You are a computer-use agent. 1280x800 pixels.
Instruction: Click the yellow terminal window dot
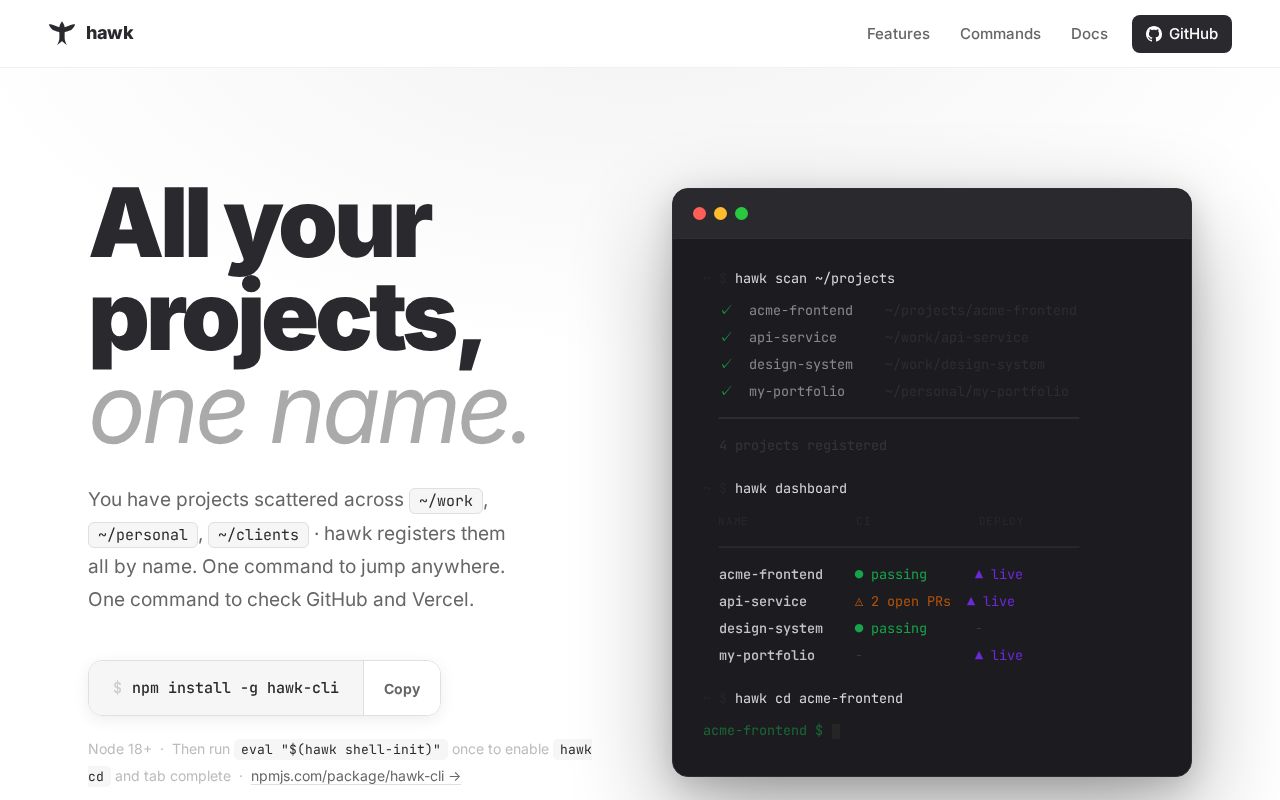click(720, 213)
